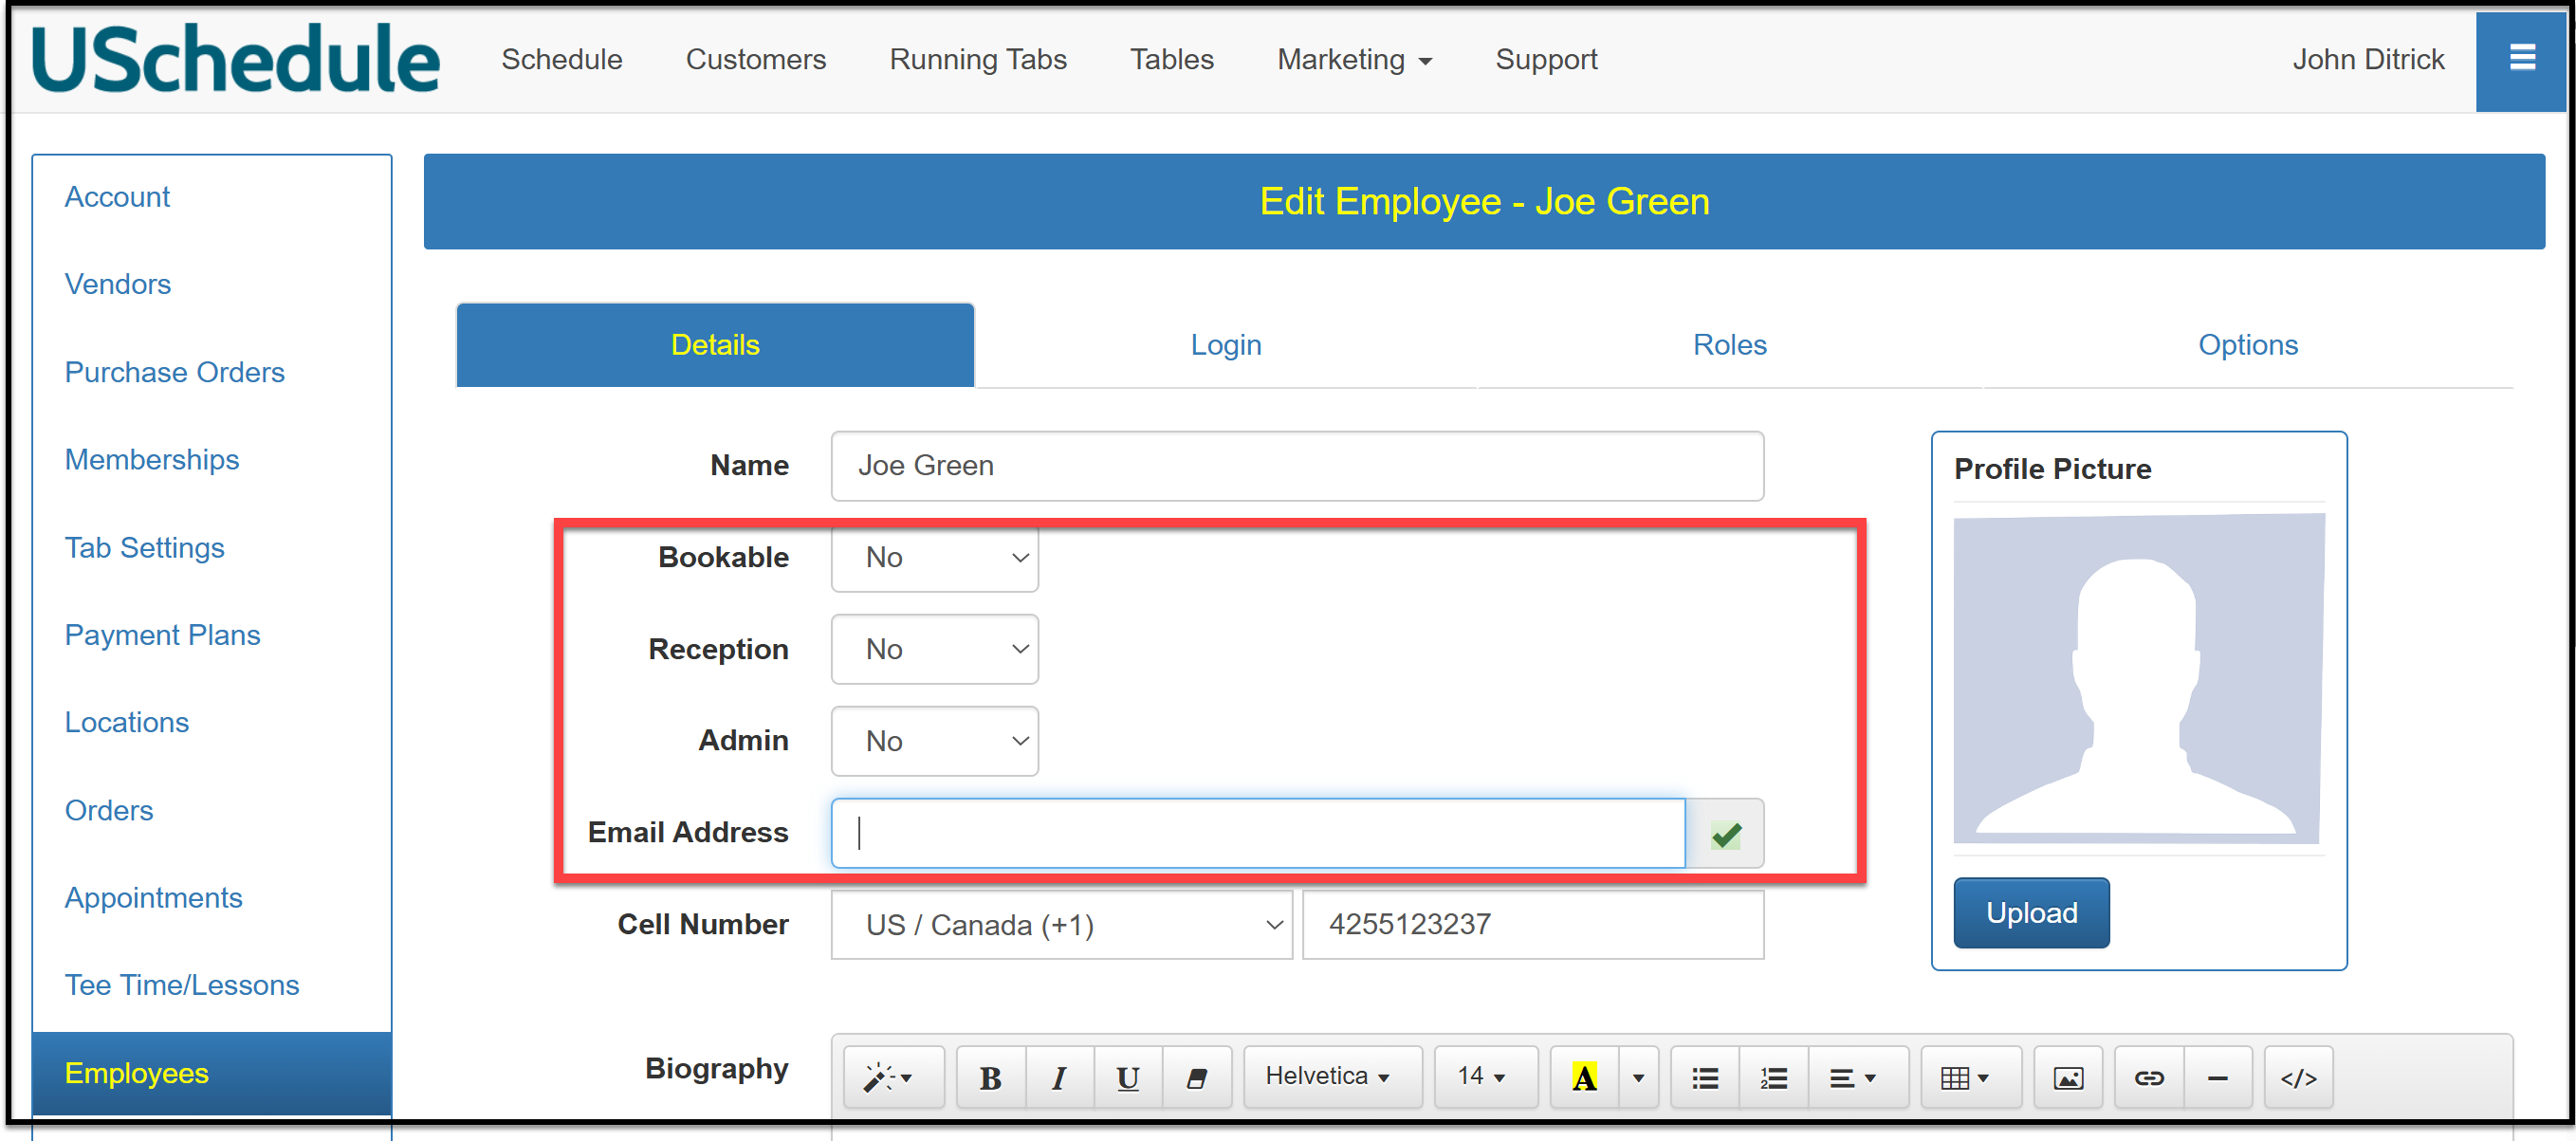
Task: Click the insert link icon
Action: tap(2148, 1077)
